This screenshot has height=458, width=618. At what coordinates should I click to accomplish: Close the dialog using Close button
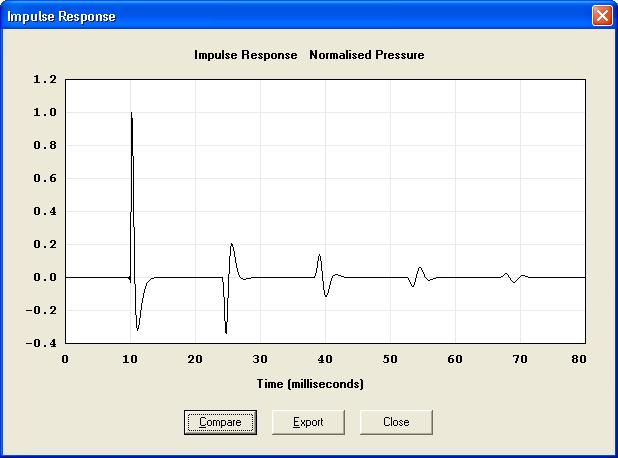396,422
